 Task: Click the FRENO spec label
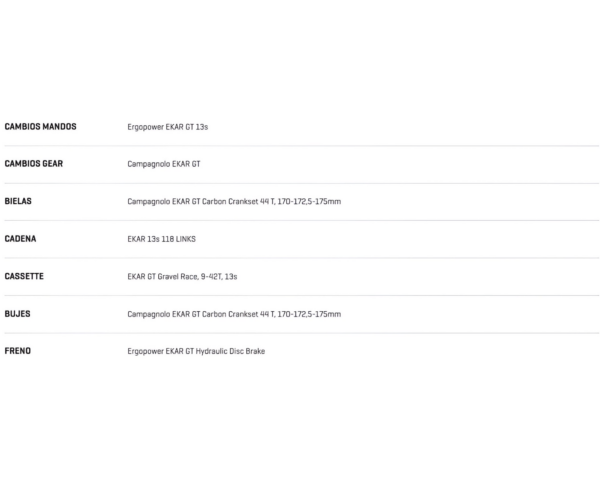[x=18, y=351]
